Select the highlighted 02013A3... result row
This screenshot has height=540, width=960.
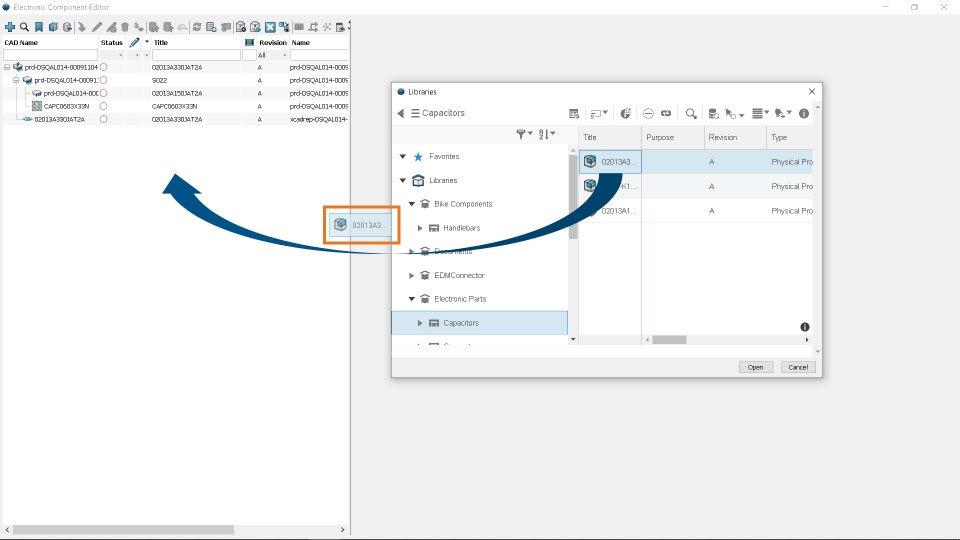[696, 162]
